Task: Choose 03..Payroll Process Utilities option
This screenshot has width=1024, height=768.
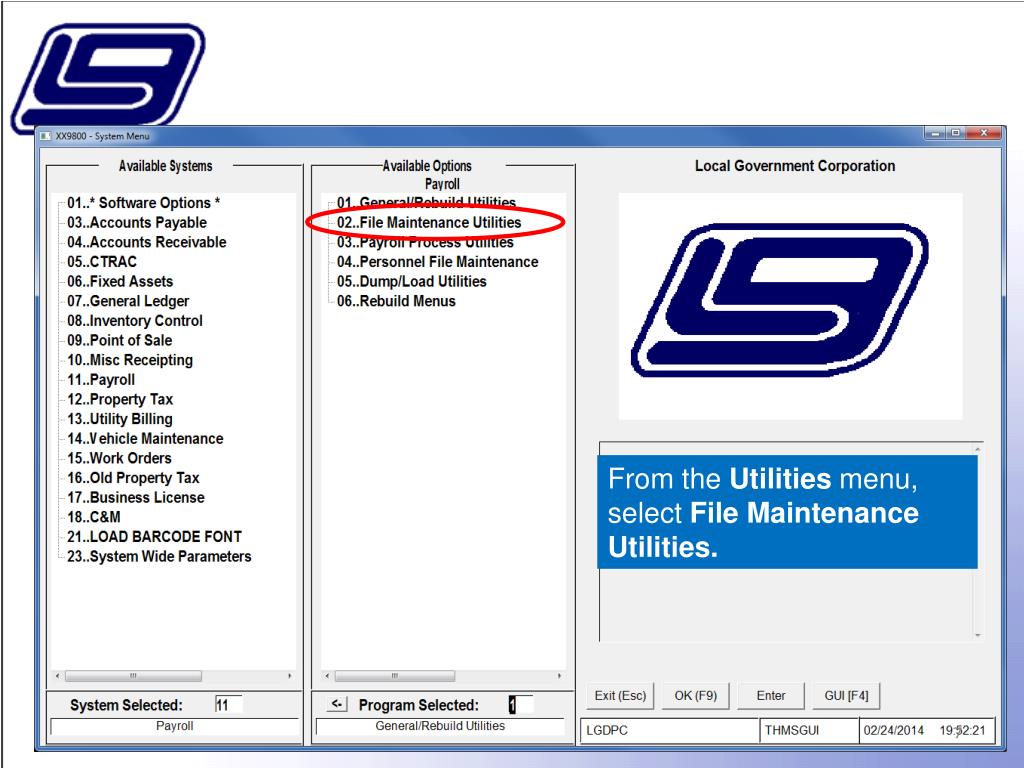Action: tap(425, 242)
